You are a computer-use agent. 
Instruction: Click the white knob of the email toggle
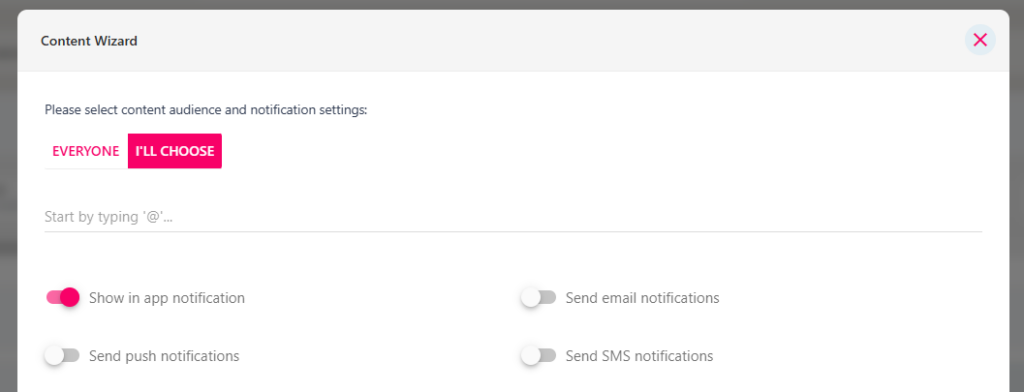530,298
